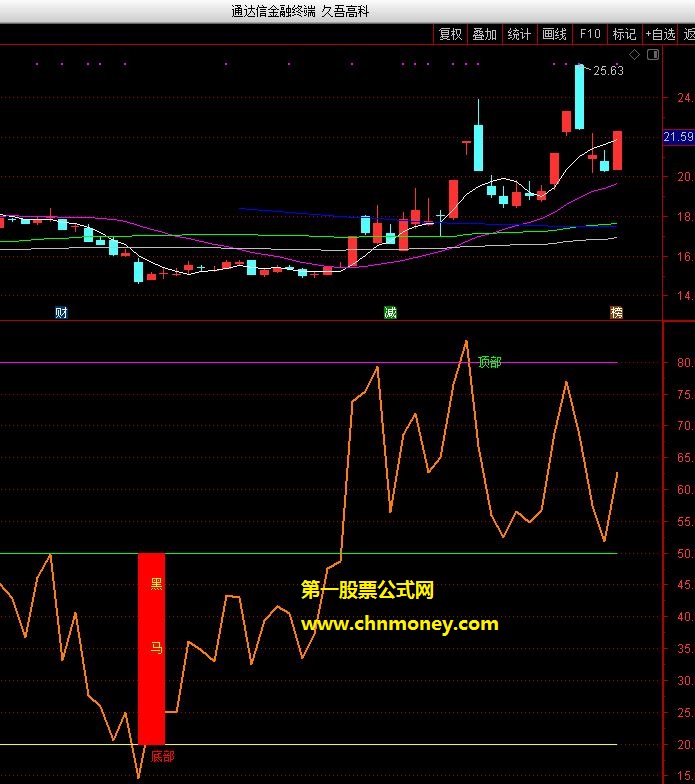Image resolution: width=695 pixels, height=784 pixels.
Task: Click the diamond icon at chart corner
Action: click(634, 54)
